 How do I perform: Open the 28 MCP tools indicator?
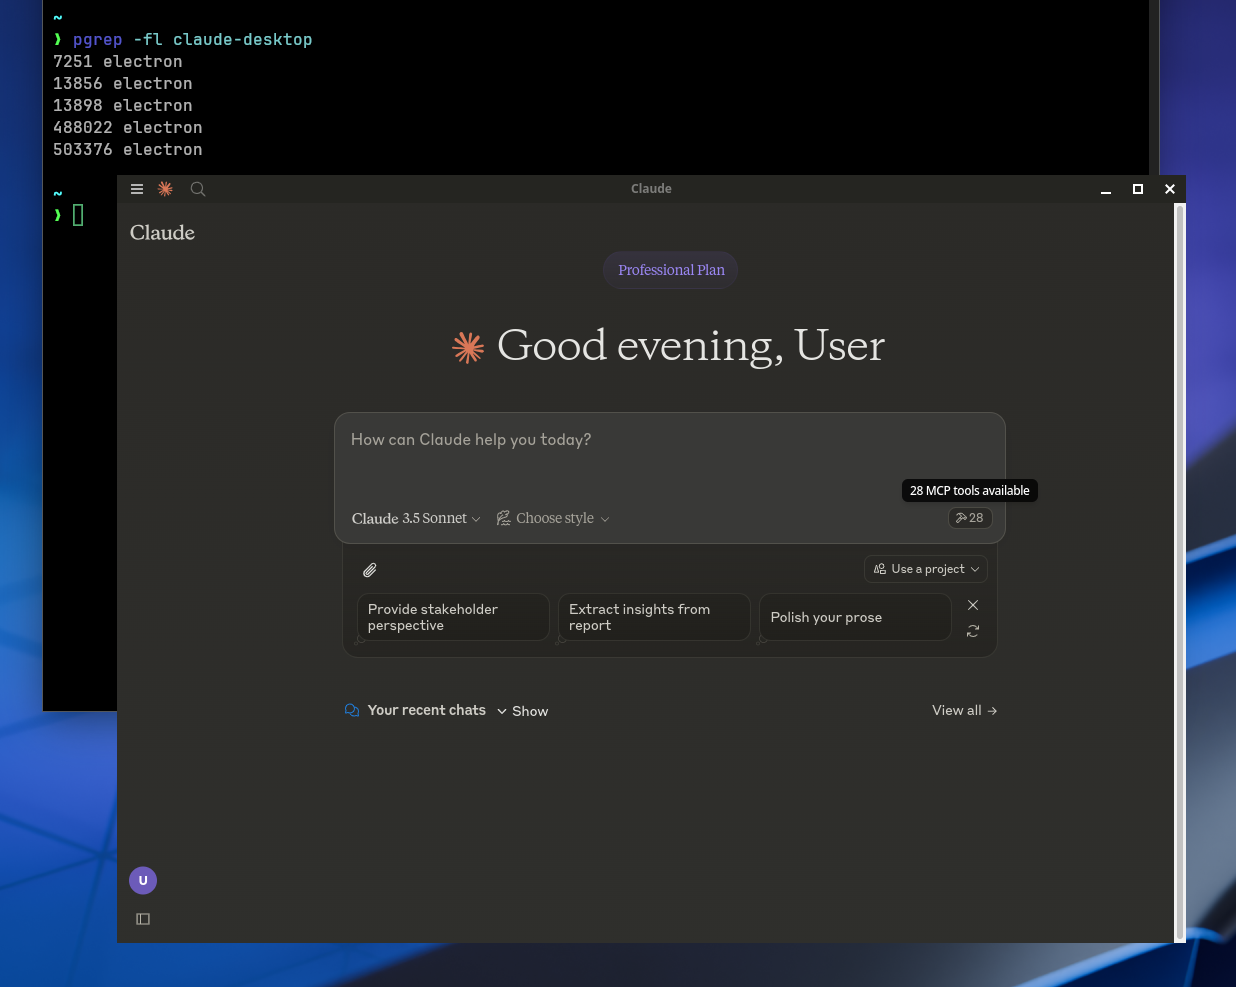tap(969, 518)
